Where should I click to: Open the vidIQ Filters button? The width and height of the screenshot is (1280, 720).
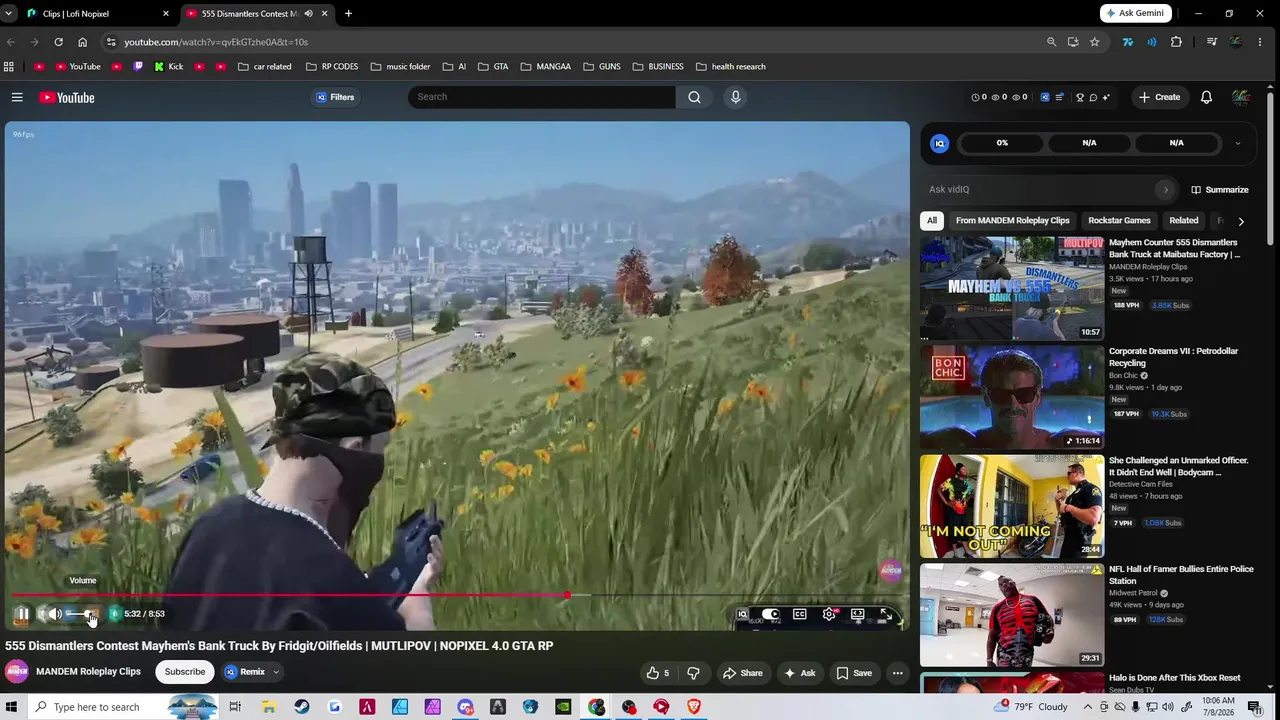point(336,97)
